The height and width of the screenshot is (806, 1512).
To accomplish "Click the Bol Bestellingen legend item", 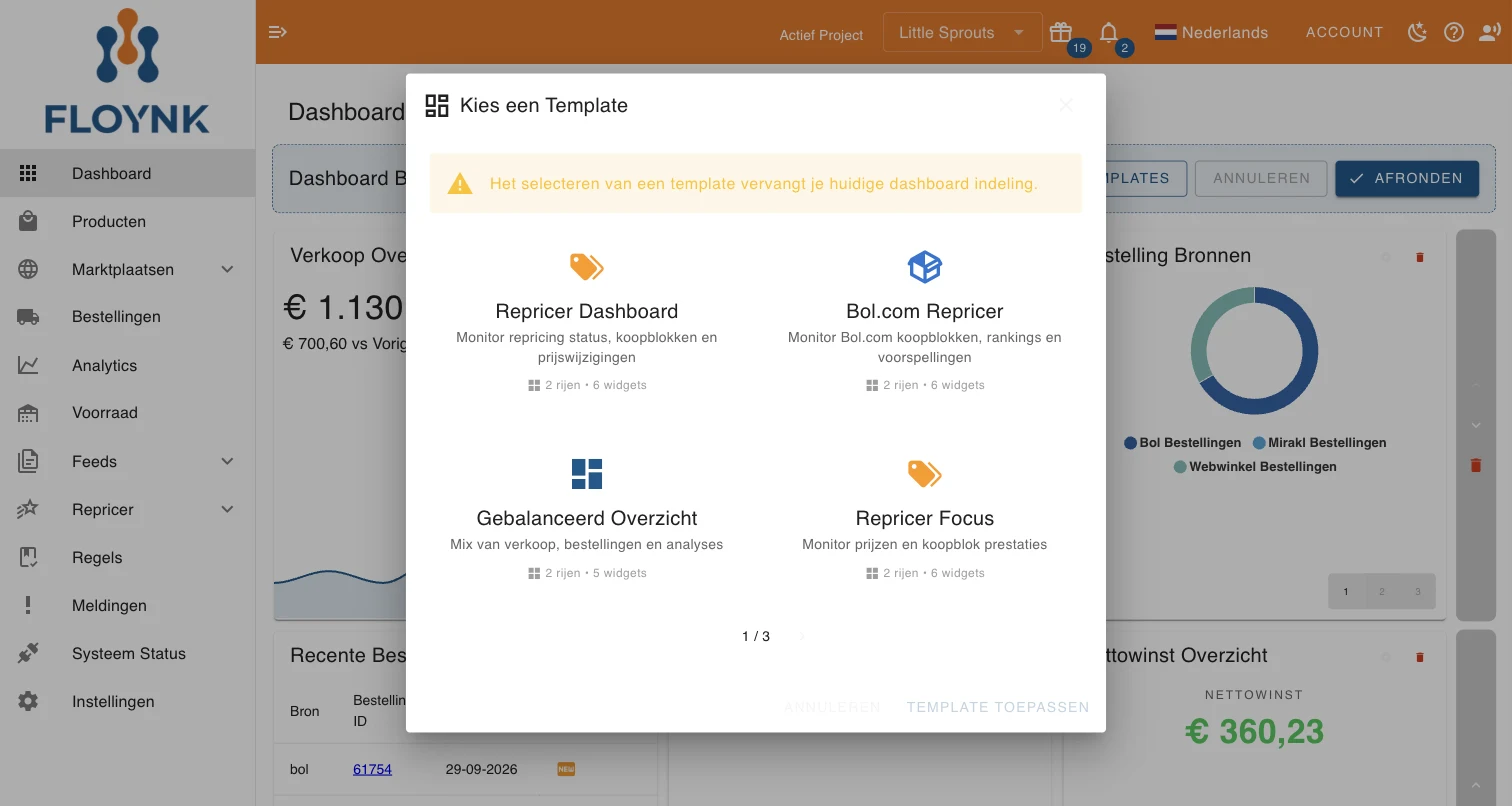I will (1183, 442).
